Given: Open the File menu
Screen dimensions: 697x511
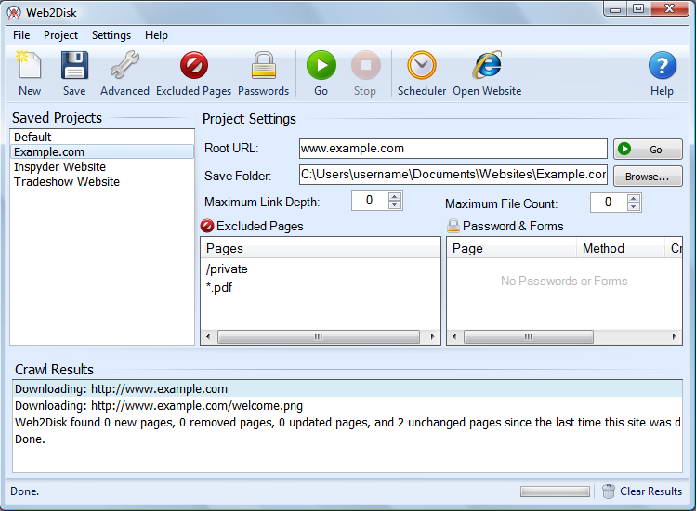Looking at the screenshot, I should pos(21,35).
